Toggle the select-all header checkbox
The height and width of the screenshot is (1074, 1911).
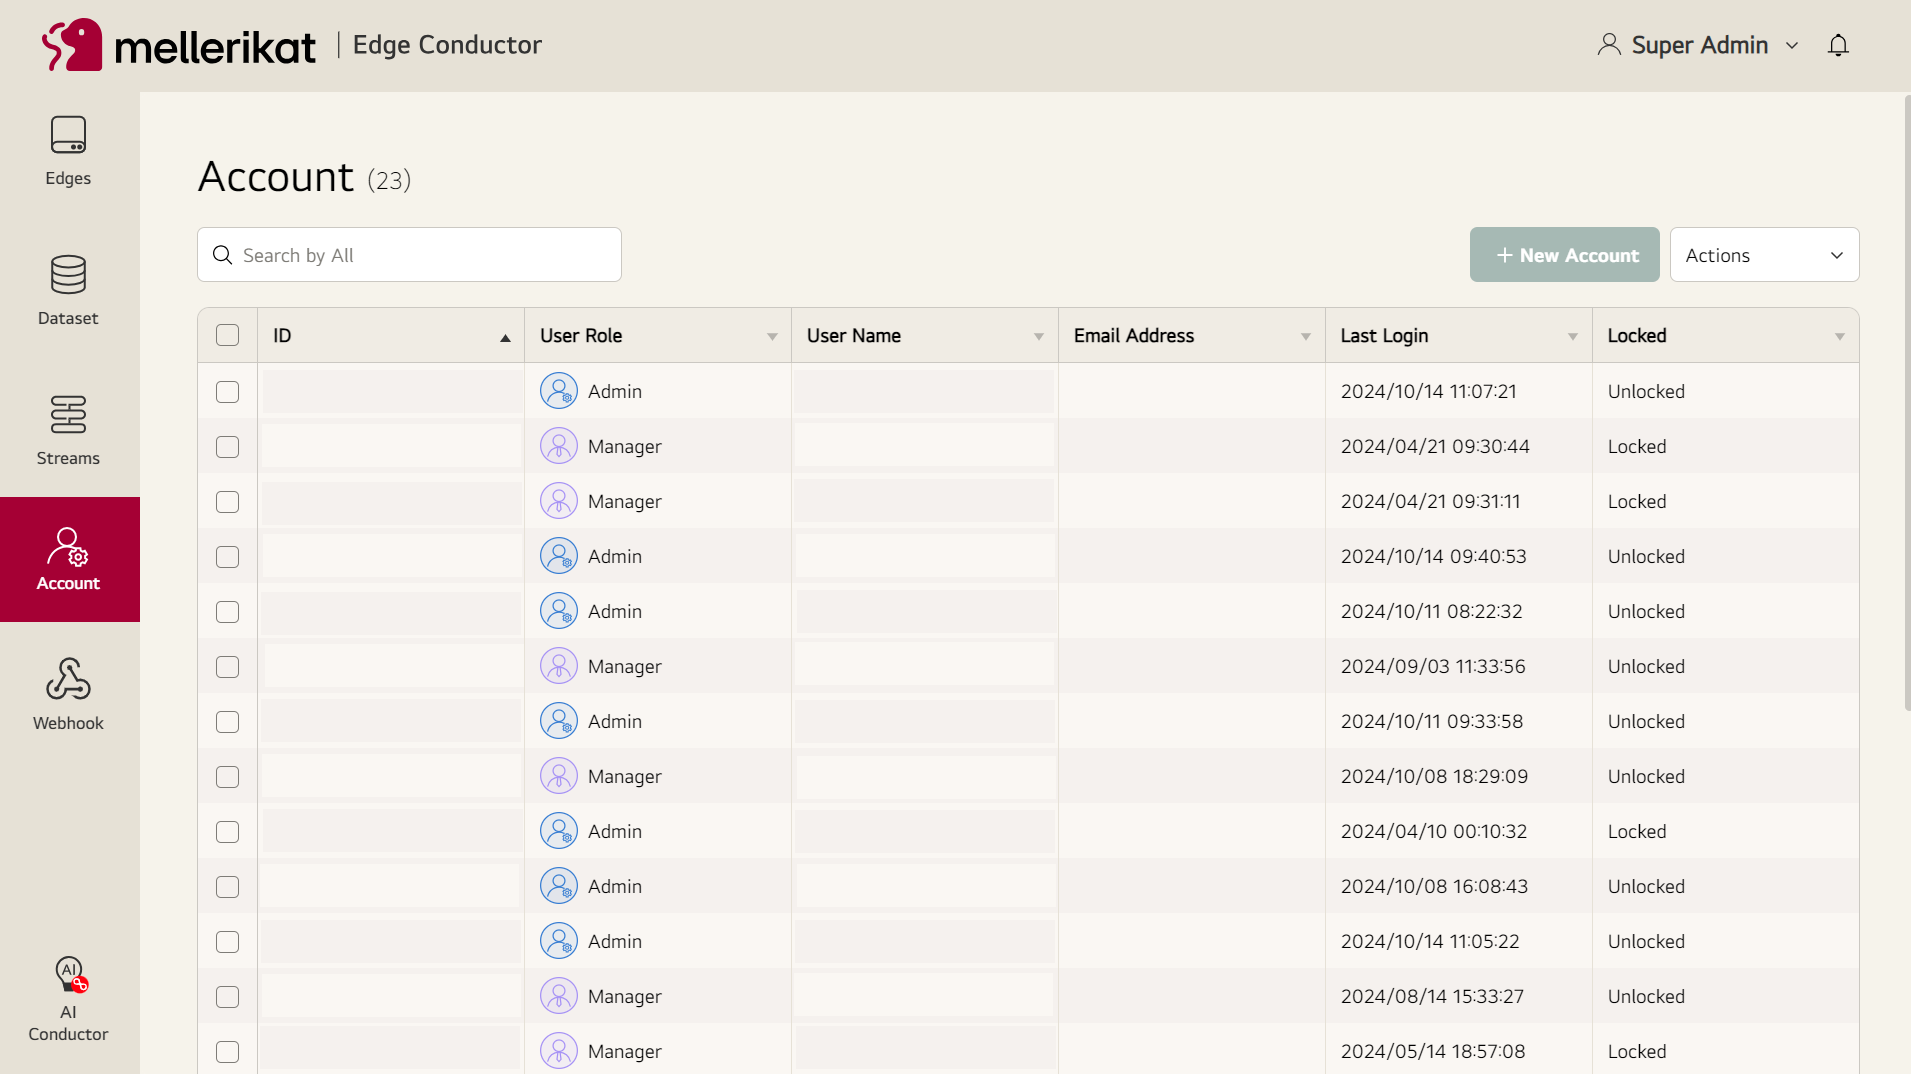click(x=228, y=336)
